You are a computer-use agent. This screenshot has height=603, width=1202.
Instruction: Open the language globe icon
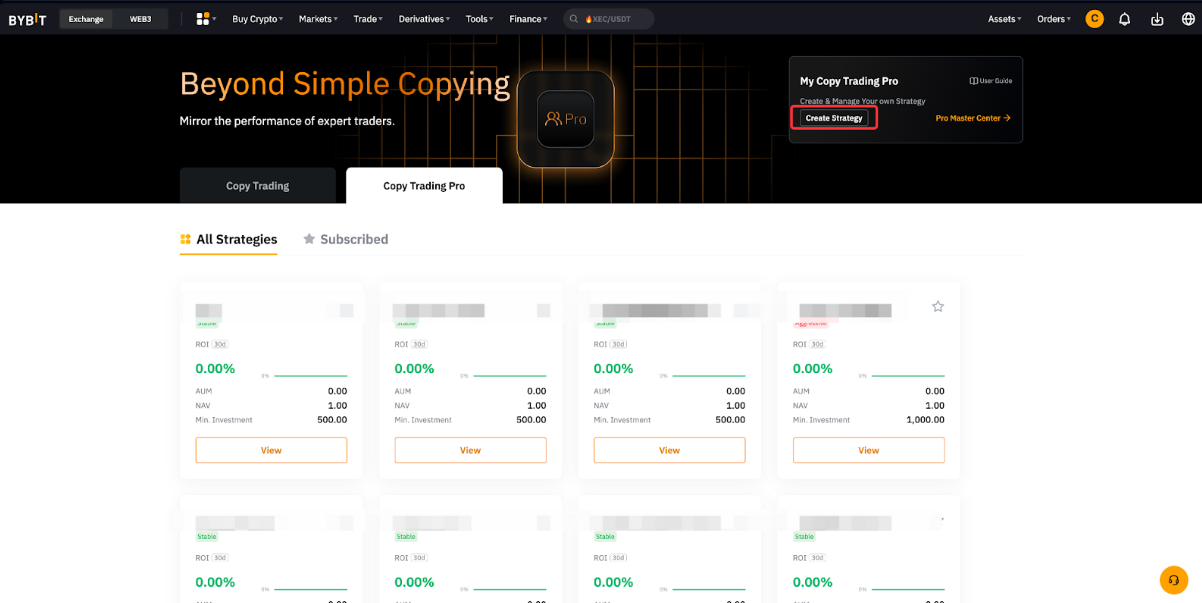click(1187, 19)
